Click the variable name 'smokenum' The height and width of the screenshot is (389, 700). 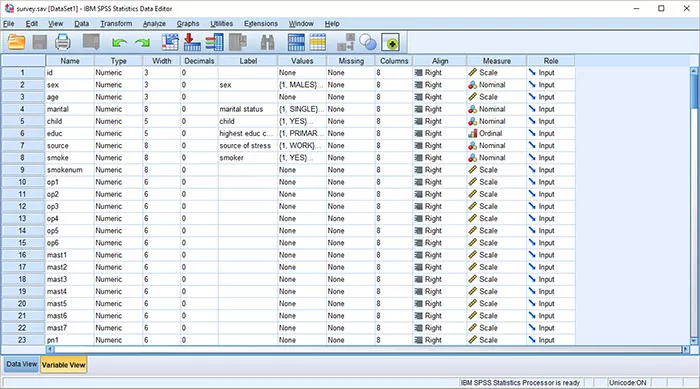click(65, 170)
